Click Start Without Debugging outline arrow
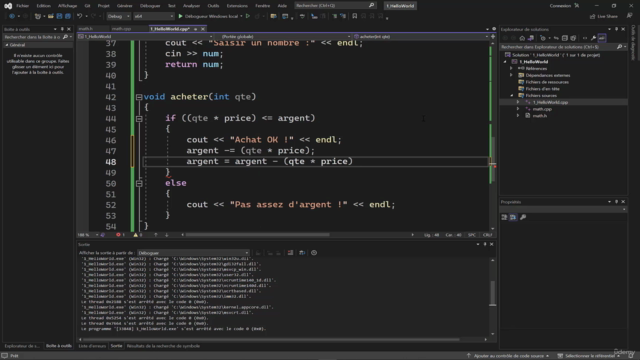 pos(248,16)
